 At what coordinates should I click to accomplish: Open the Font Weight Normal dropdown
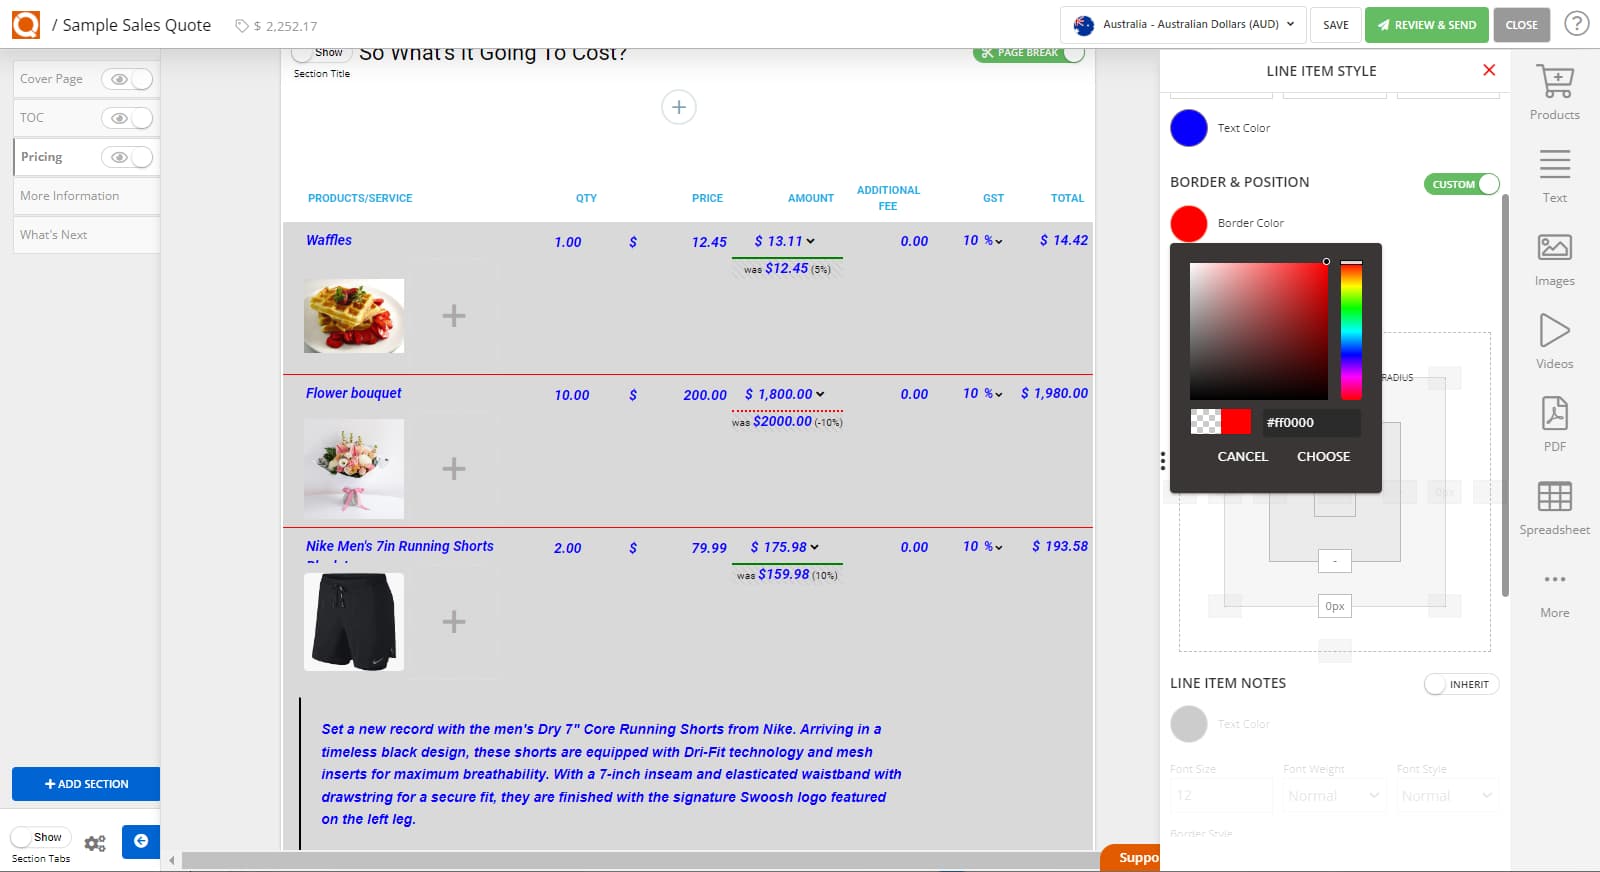pos(1335,796)
